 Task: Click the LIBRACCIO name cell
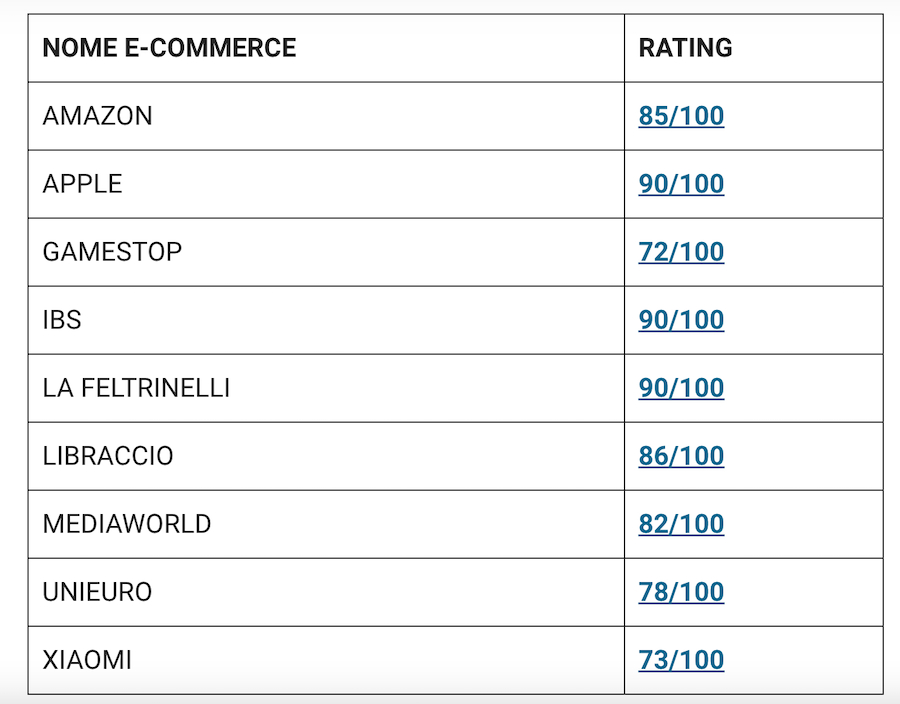(x=108, y=456)
